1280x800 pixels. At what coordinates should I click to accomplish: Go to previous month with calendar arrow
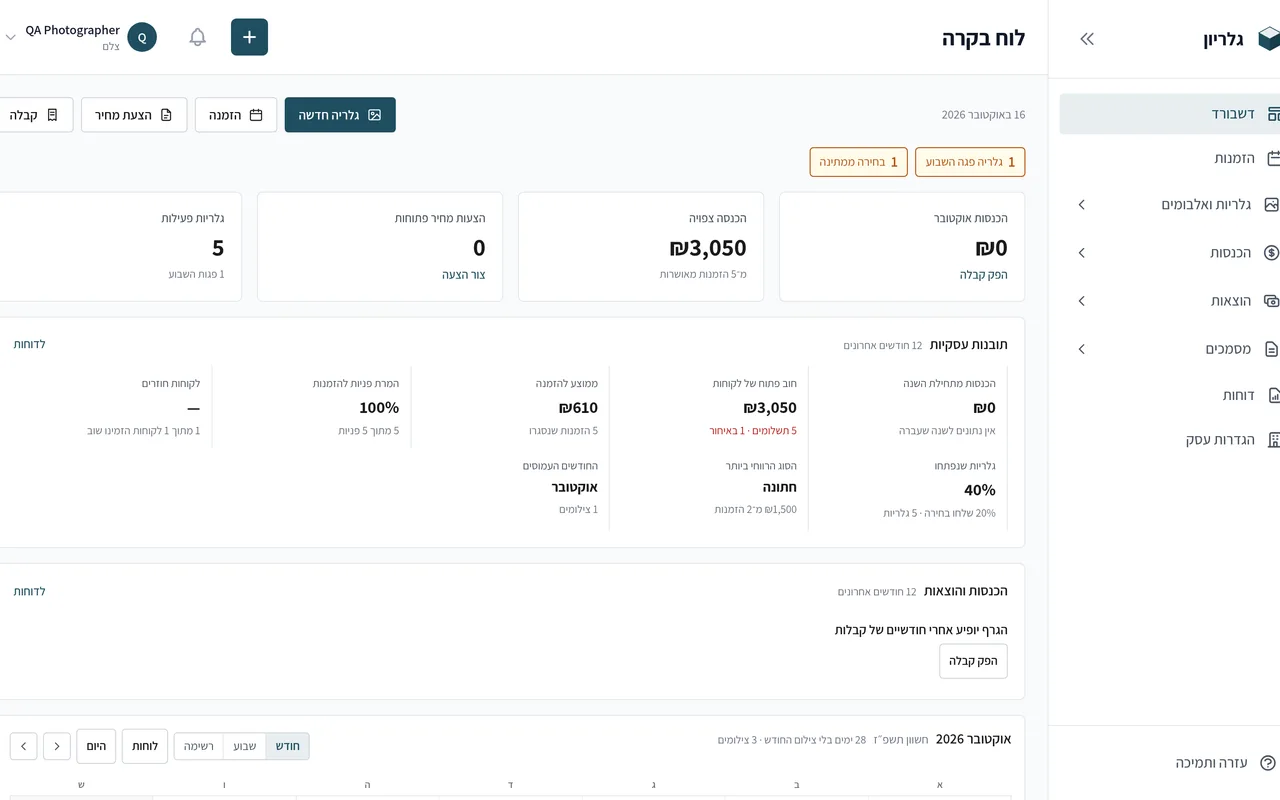(x=57, y=746)
